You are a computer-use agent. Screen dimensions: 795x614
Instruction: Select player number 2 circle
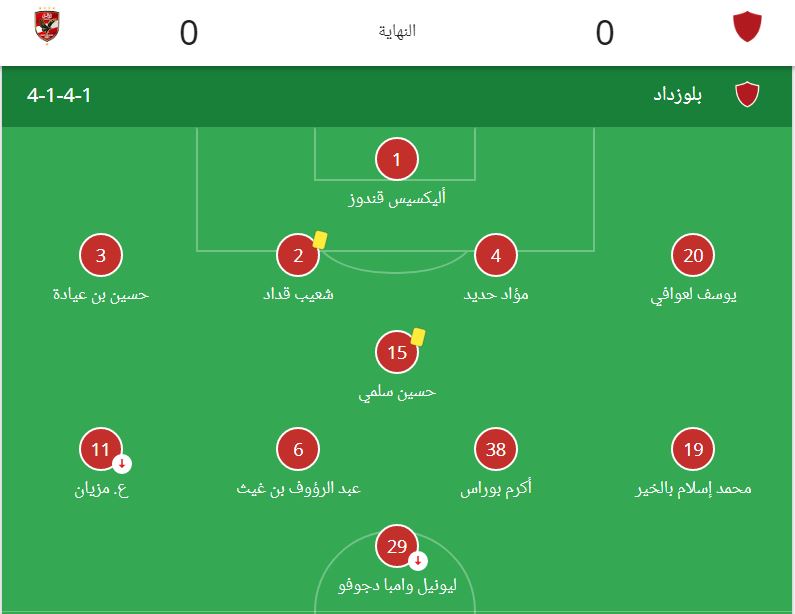pos(298,256)
